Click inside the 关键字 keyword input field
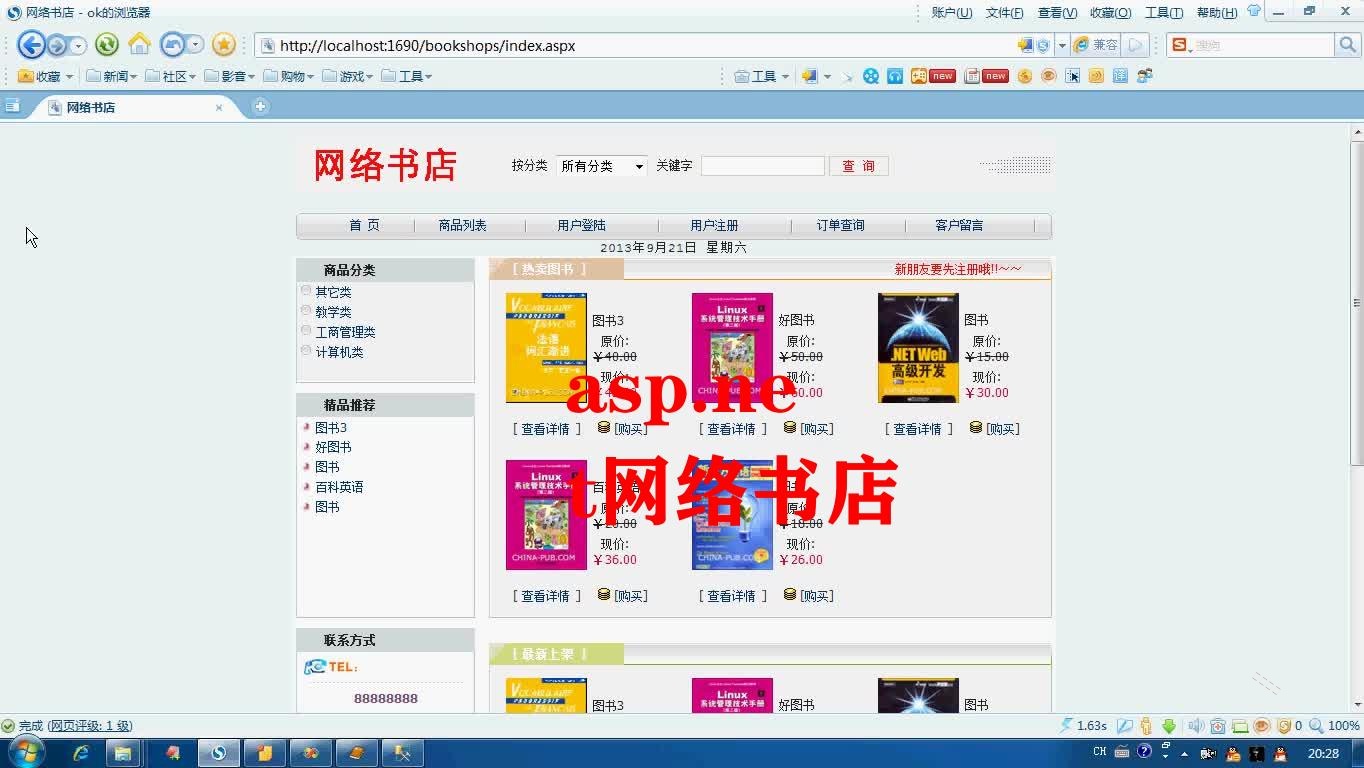1364x768 pixels. click(x=762, y=165)
